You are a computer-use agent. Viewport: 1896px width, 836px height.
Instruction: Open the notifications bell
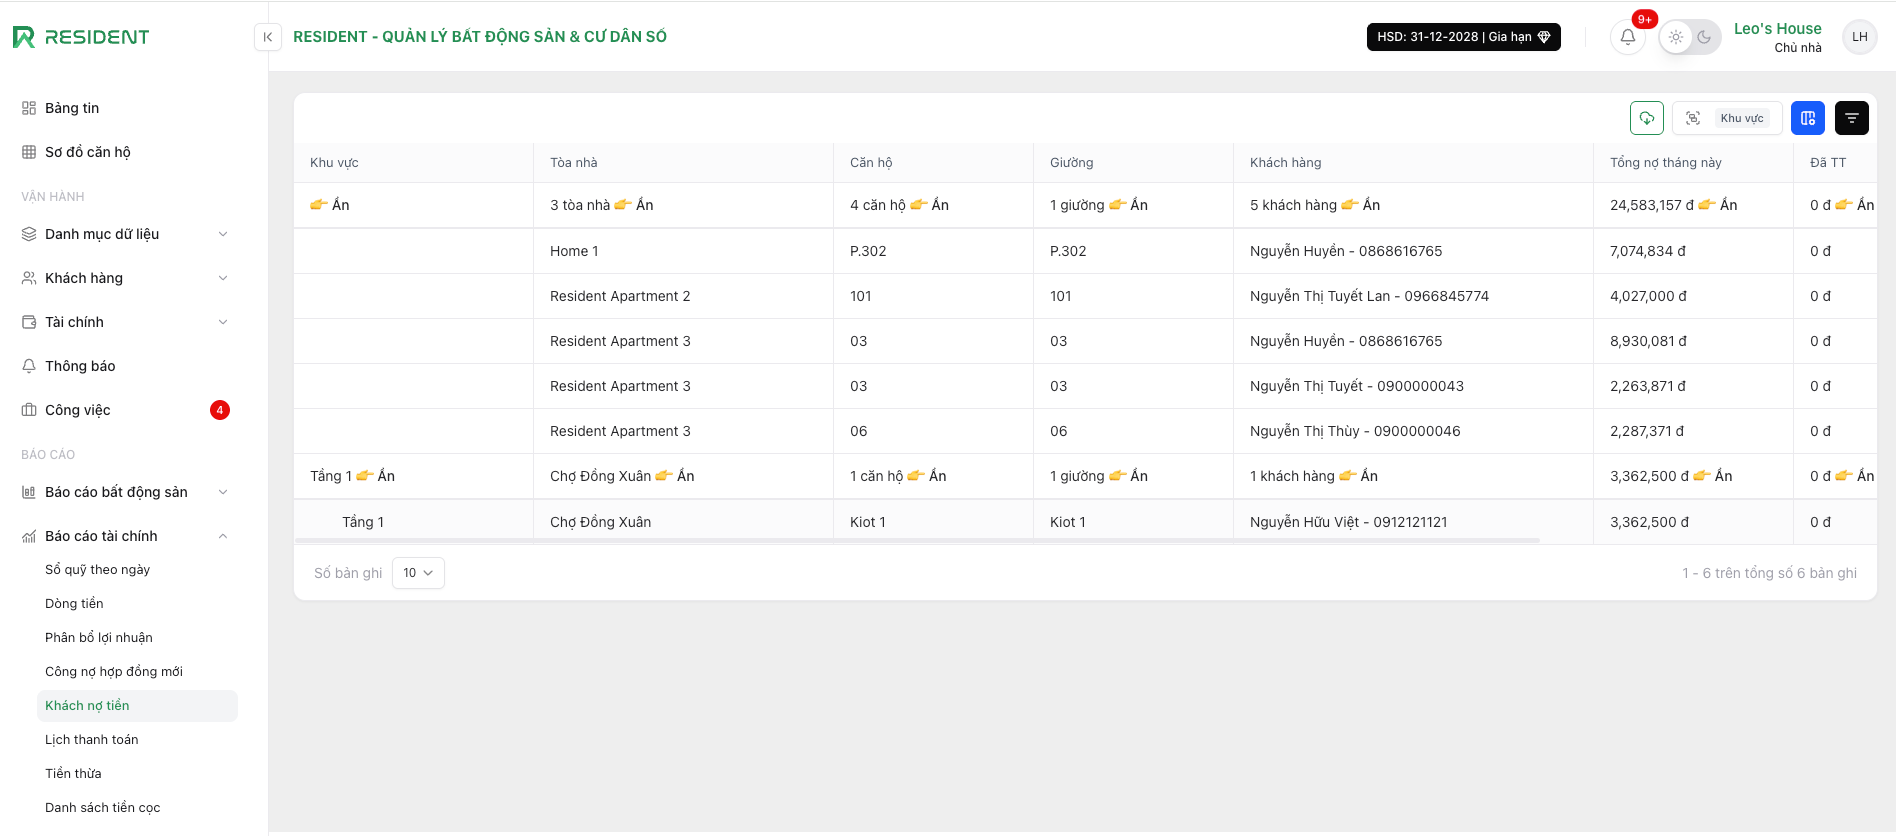[x=1627, y=37]
